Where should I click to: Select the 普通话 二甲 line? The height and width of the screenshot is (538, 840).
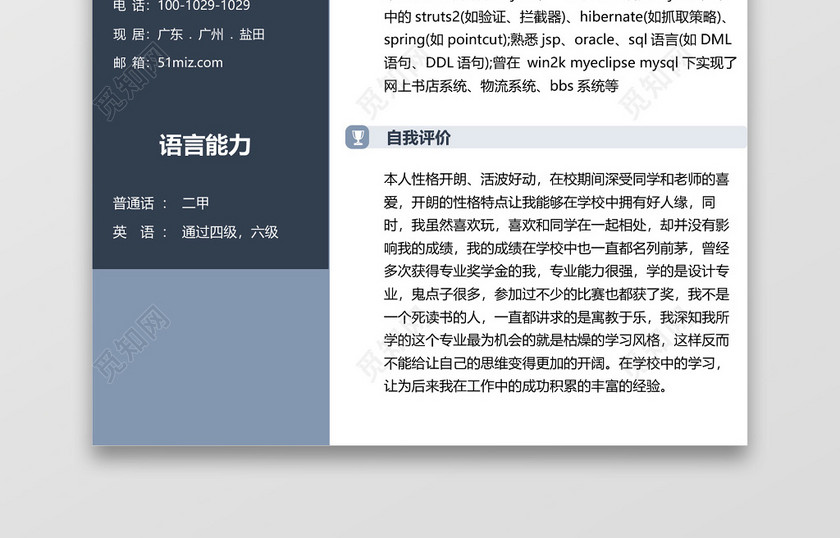(x=161, y=204)
